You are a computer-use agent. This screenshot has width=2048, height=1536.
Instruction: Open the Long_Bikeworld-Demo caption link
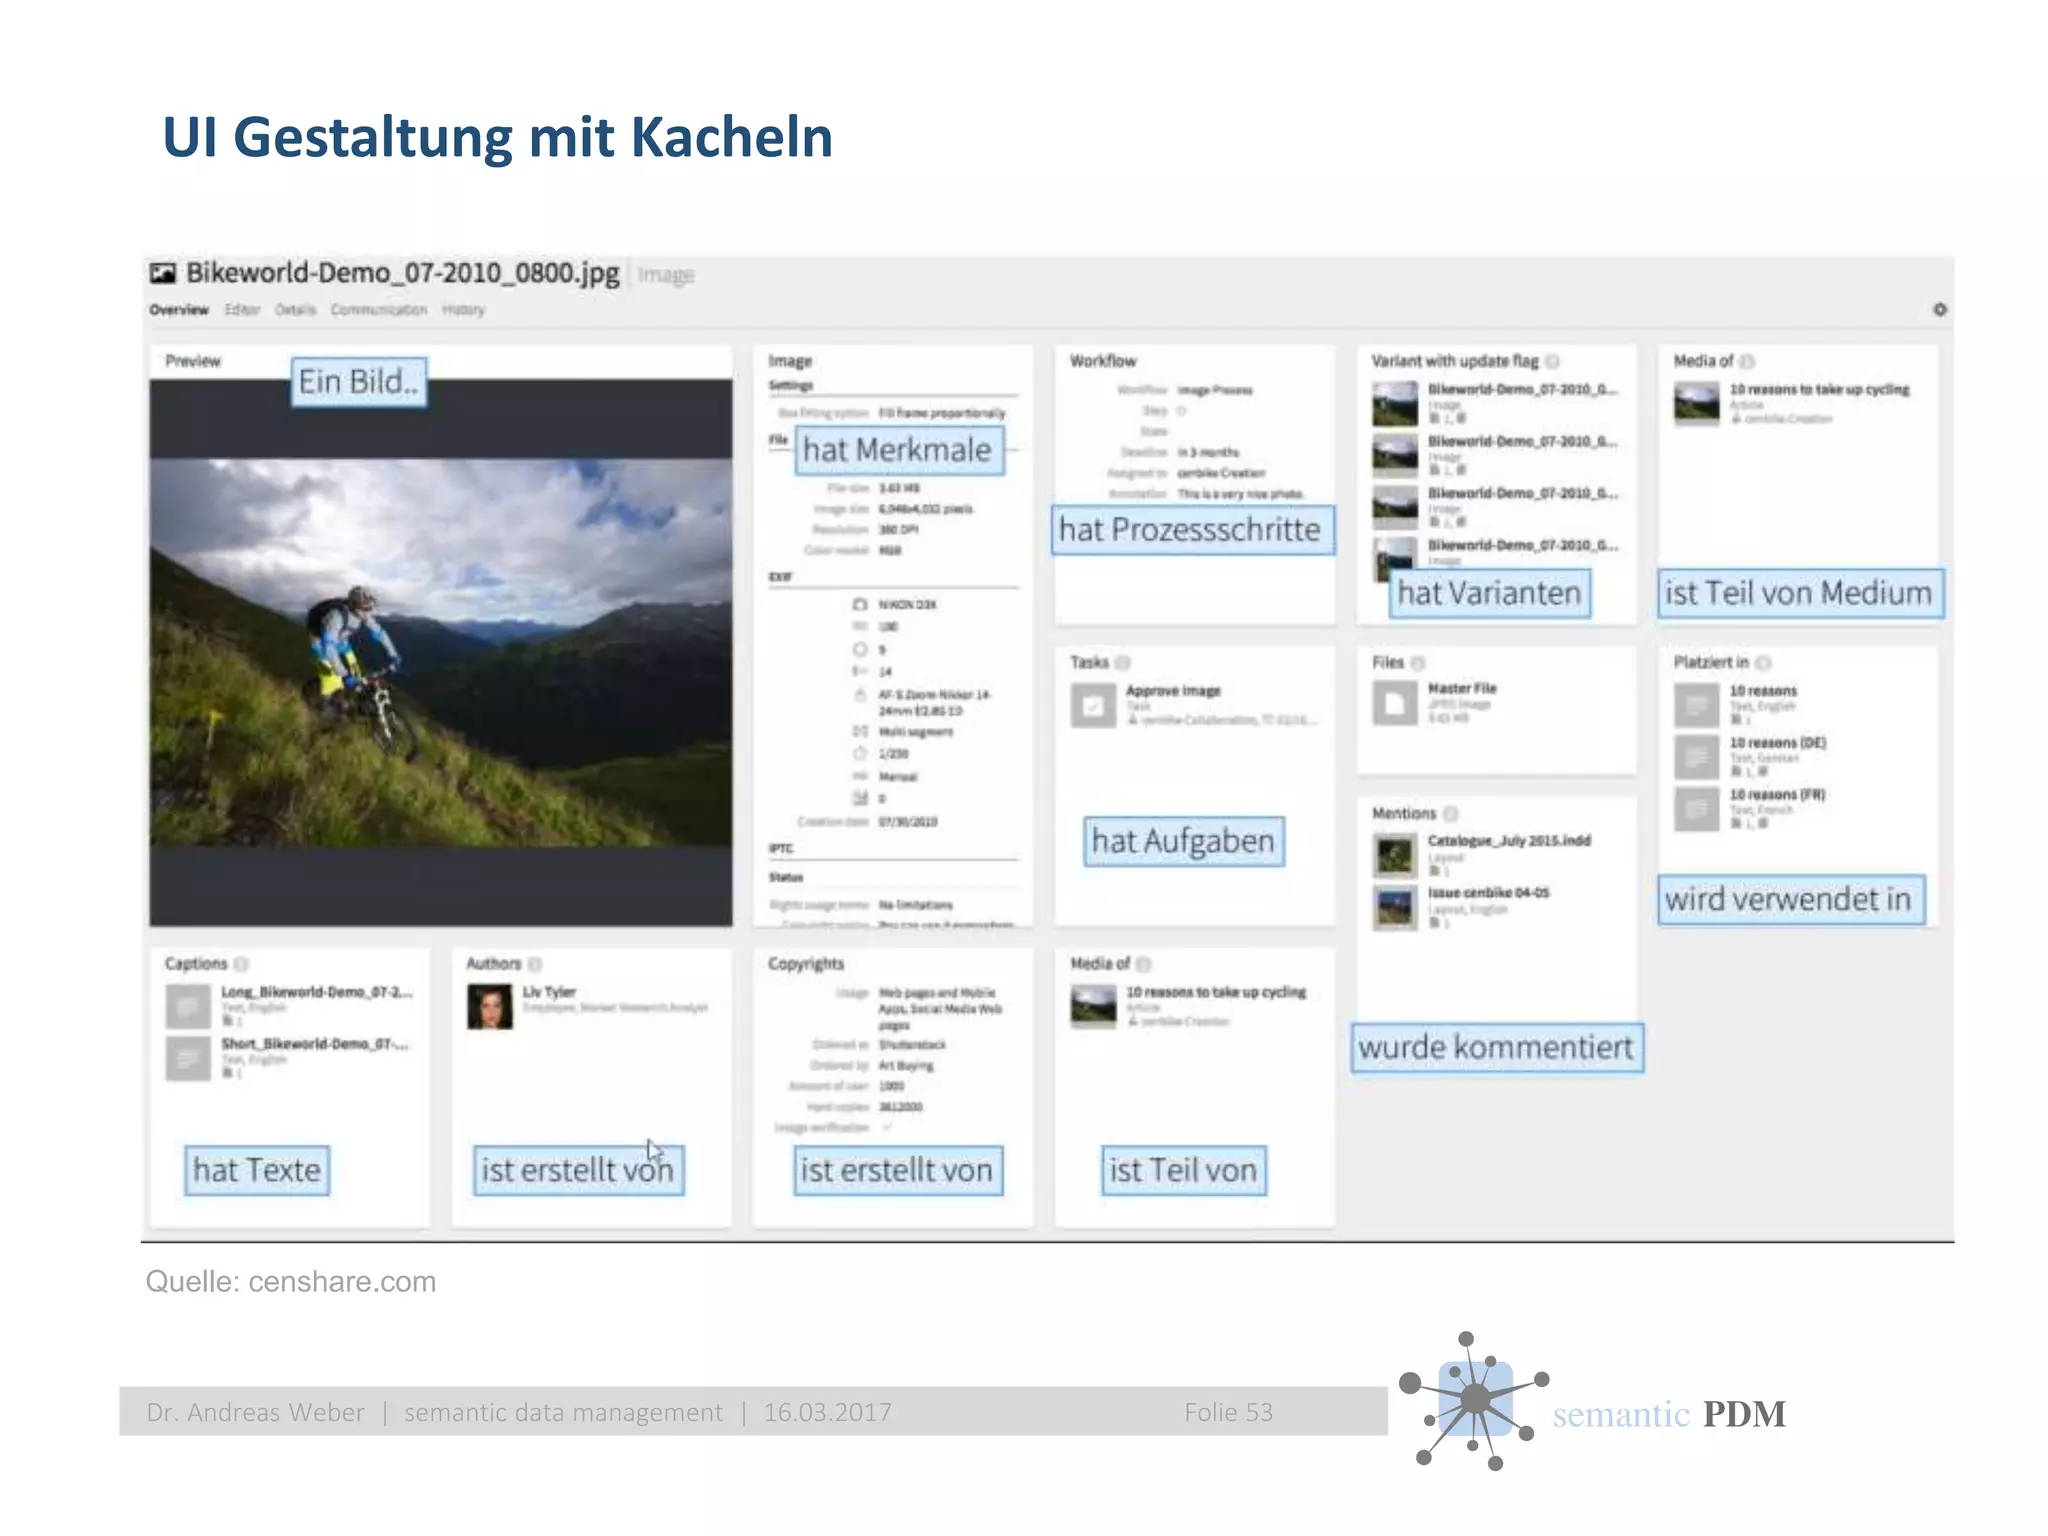316,991
